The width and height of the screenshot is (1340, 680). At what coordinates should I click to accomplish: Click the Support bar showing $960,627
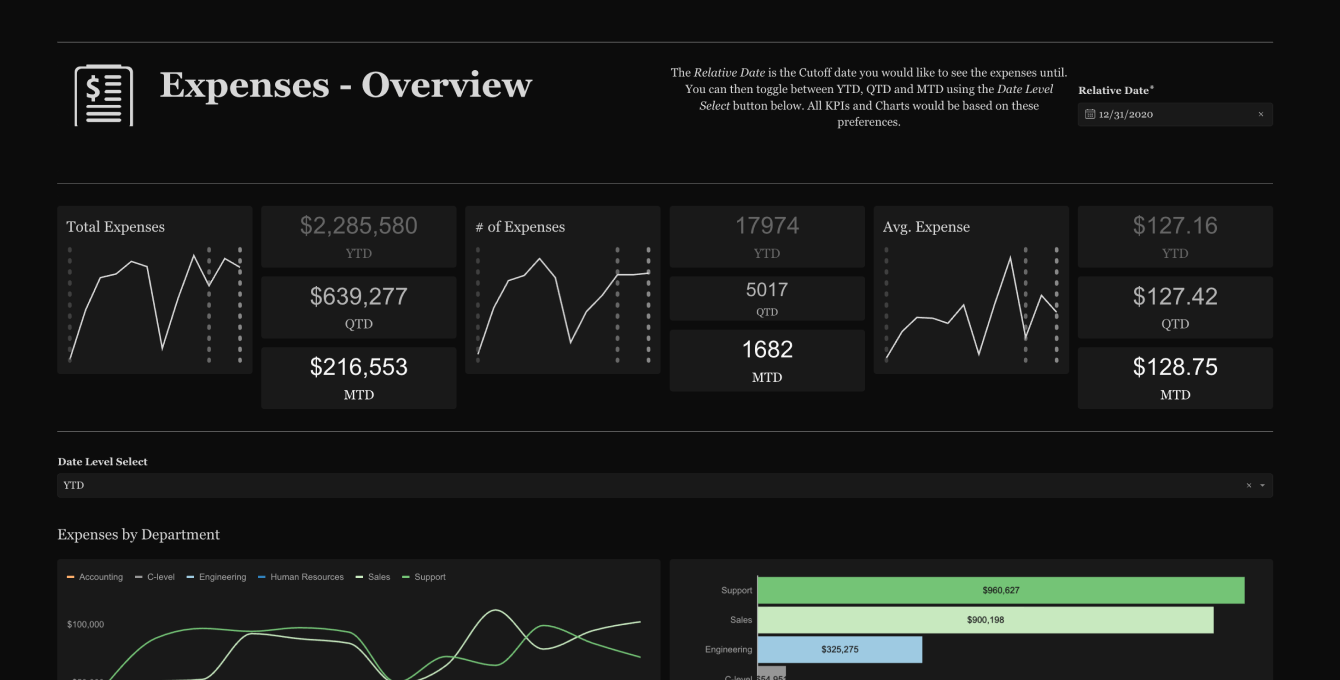1001,590
